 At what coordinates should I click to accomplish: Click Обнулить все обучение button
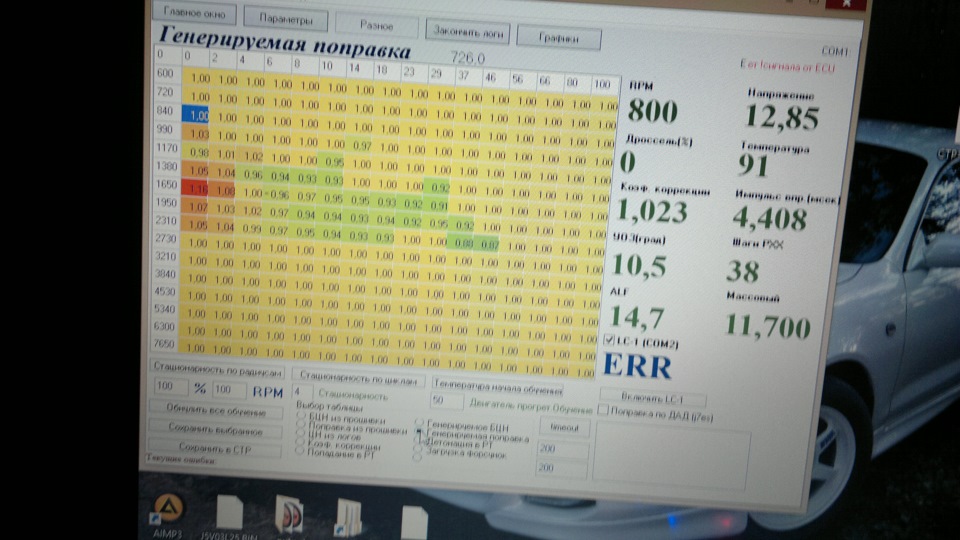coord(216,409)
